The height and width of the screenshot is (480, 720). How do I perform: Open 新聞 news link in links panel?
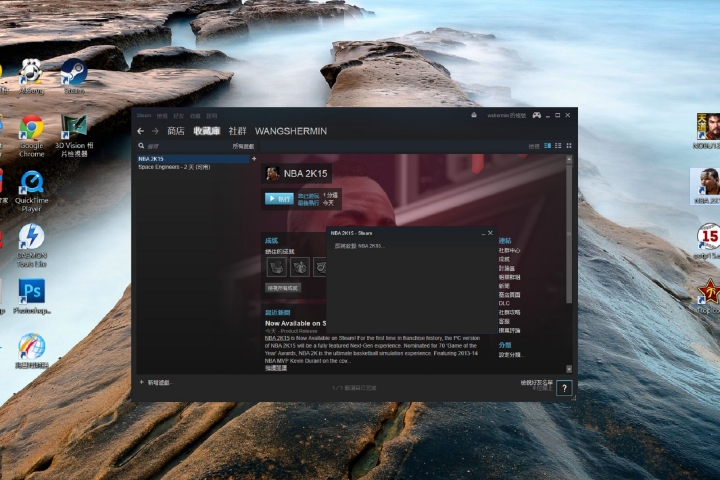tap(504, 286)
